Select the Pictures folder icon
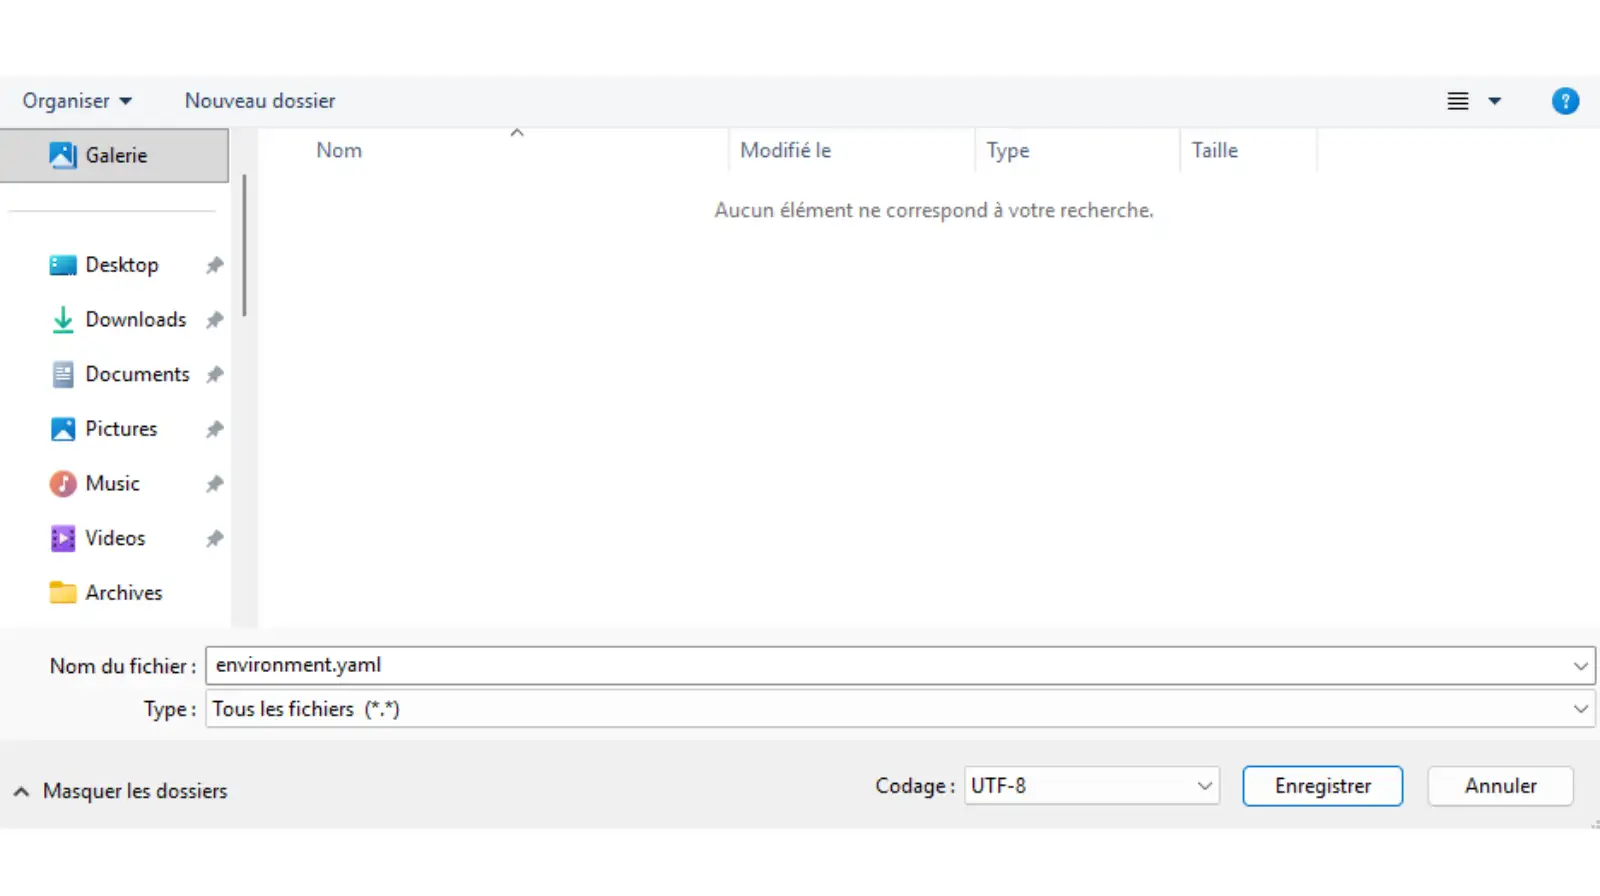 coord(62,429)
